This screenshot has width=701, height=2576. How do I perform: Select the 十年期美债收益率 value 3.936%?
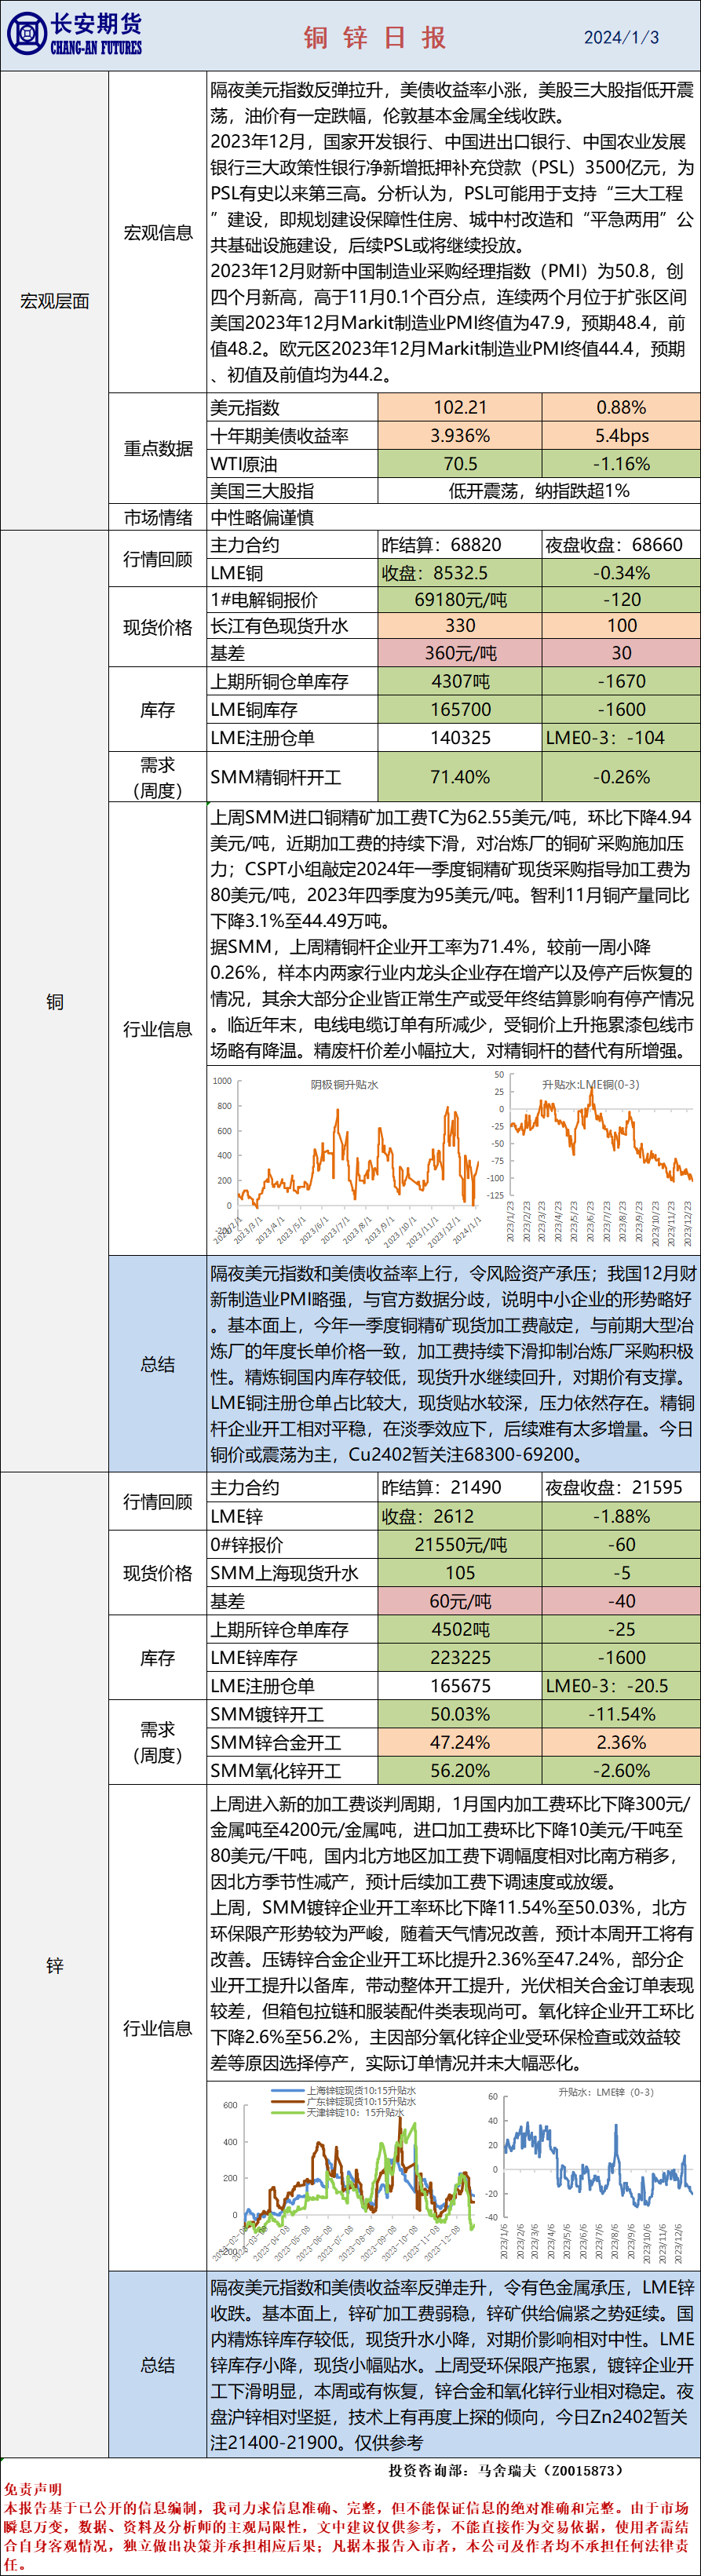(460, 435)
